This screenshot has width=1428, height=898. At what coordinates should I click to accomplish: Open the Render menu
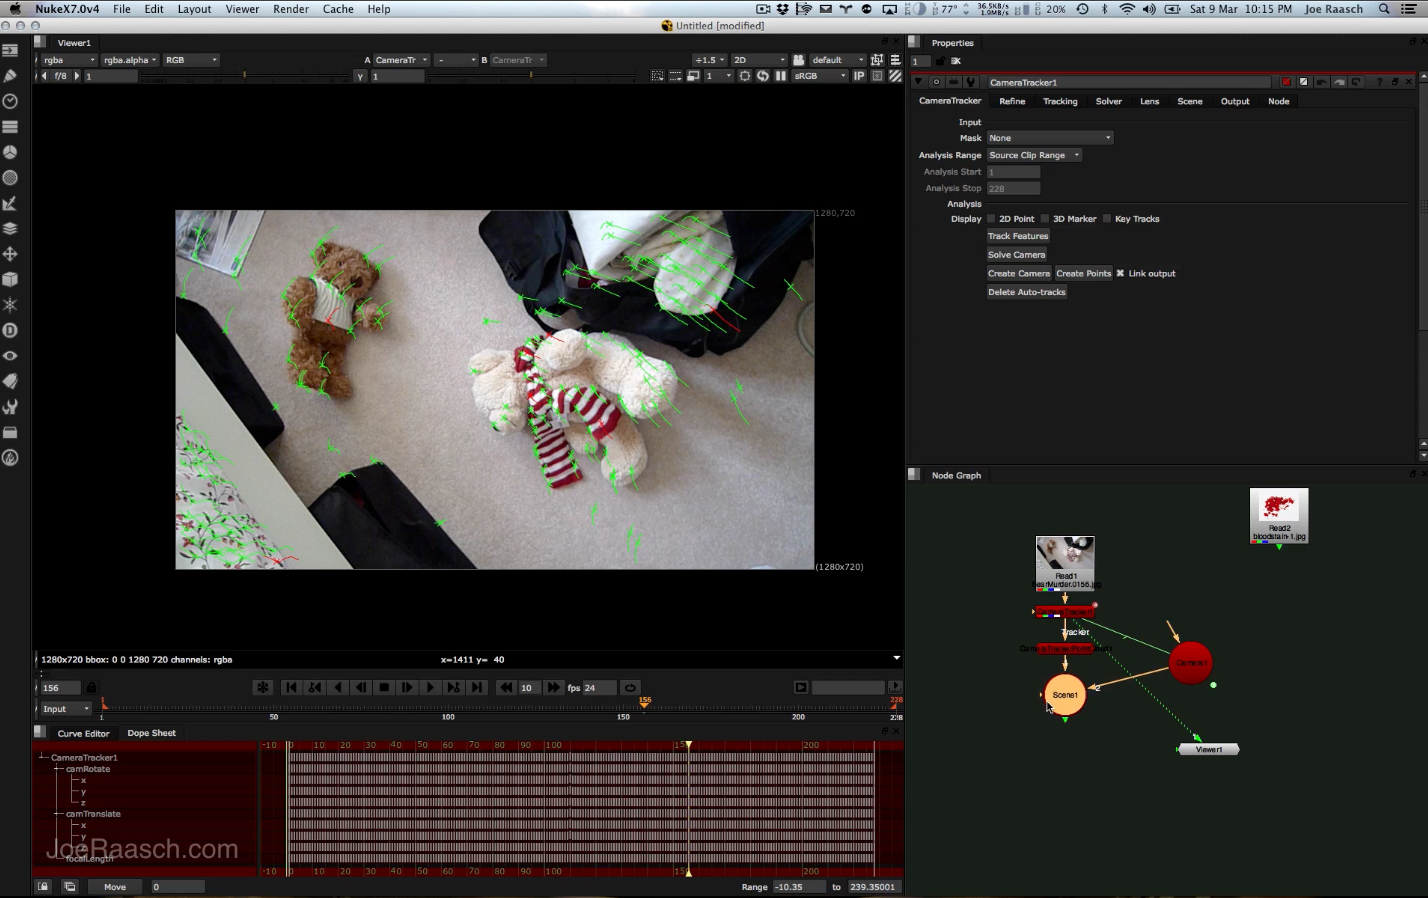click(x=291, y=9)
